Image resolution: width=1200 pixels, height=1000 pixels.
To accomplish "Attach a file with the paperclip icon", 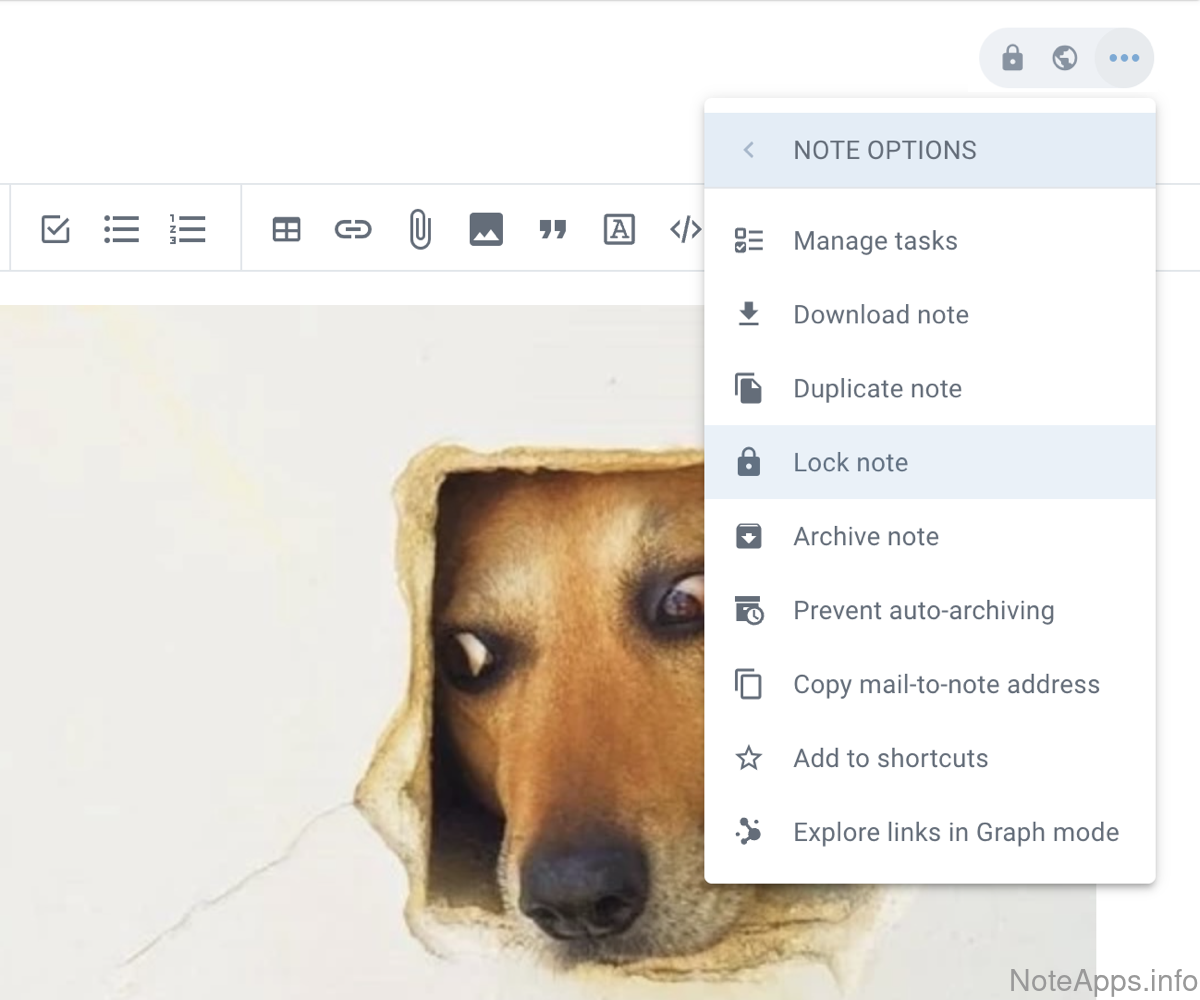I will click(420, 229).
